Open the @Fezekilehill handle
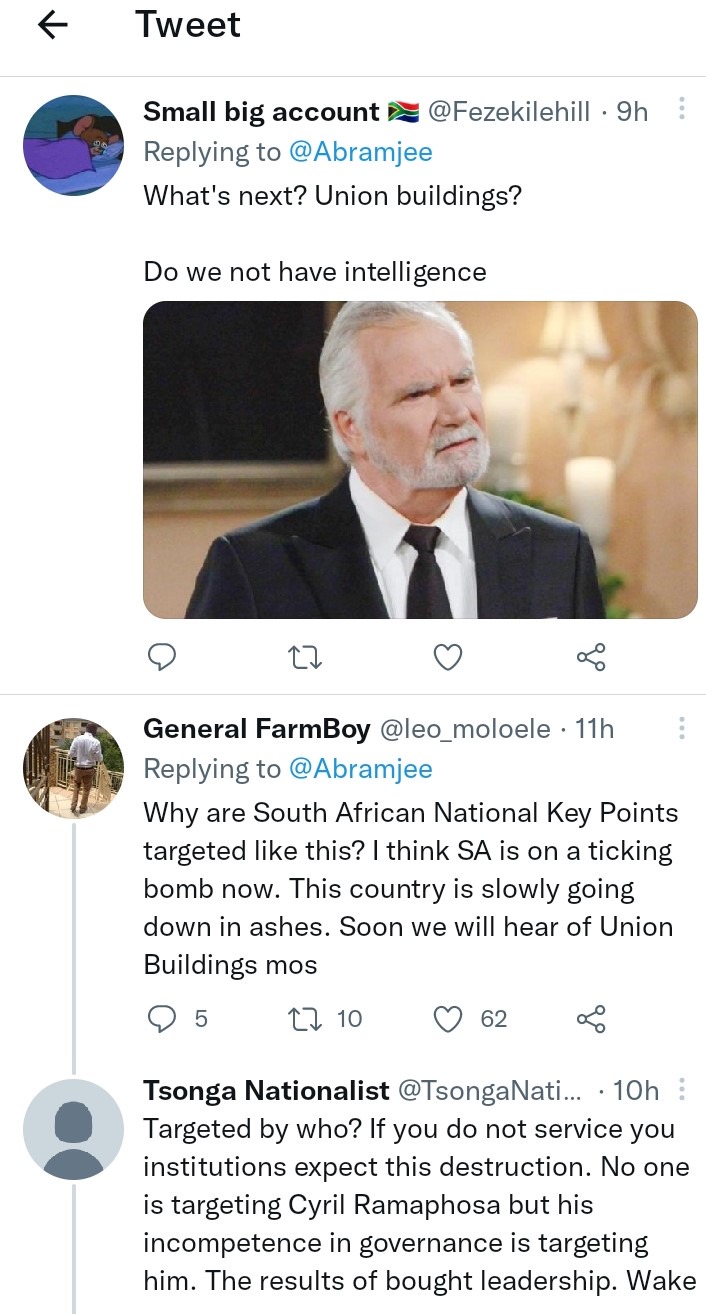The width and height of the screenshot is (706, 1314). (x=509, y=111)
